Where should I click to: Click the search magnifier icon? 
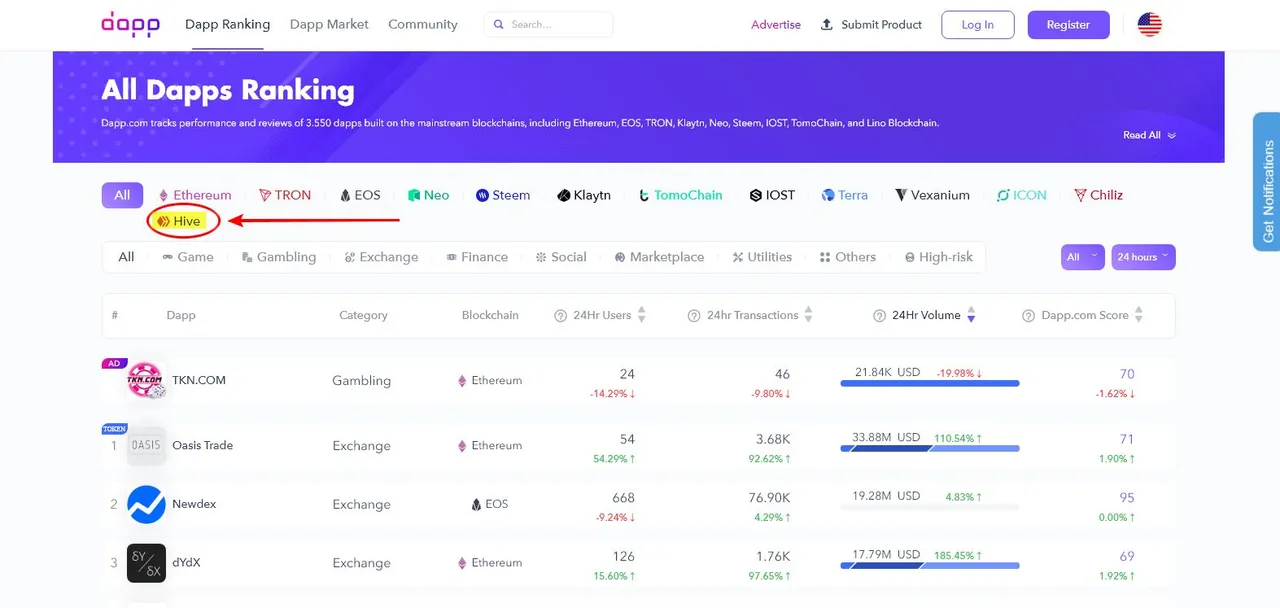[501, 25]
